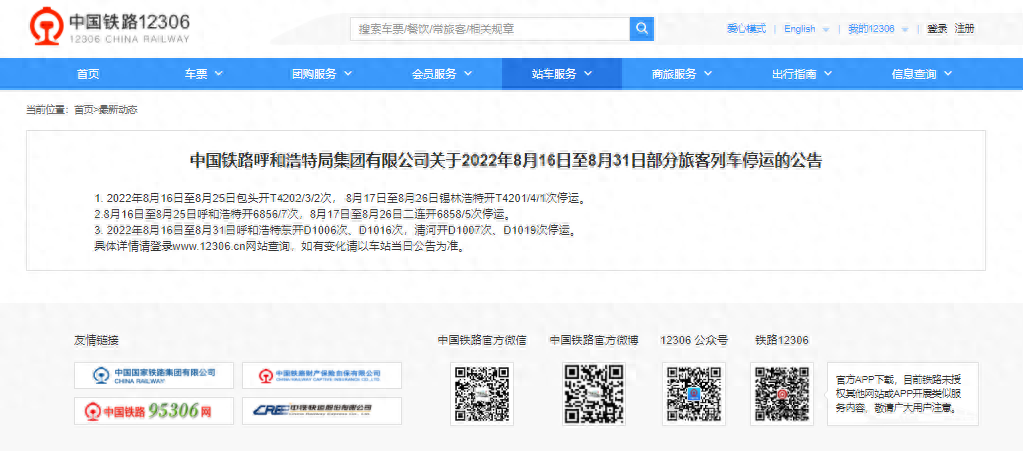
Task: Click the search input field
Action: (490, 29)
